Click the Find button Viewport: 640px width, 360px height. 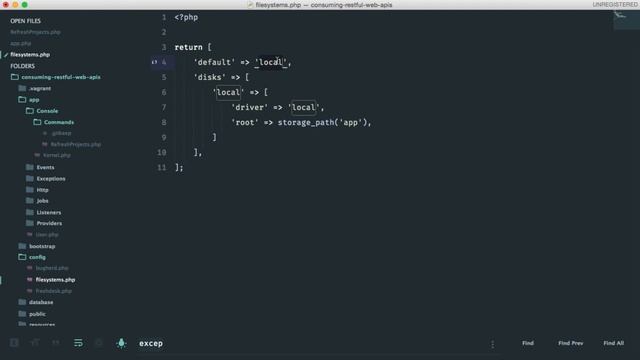point(528,343)
